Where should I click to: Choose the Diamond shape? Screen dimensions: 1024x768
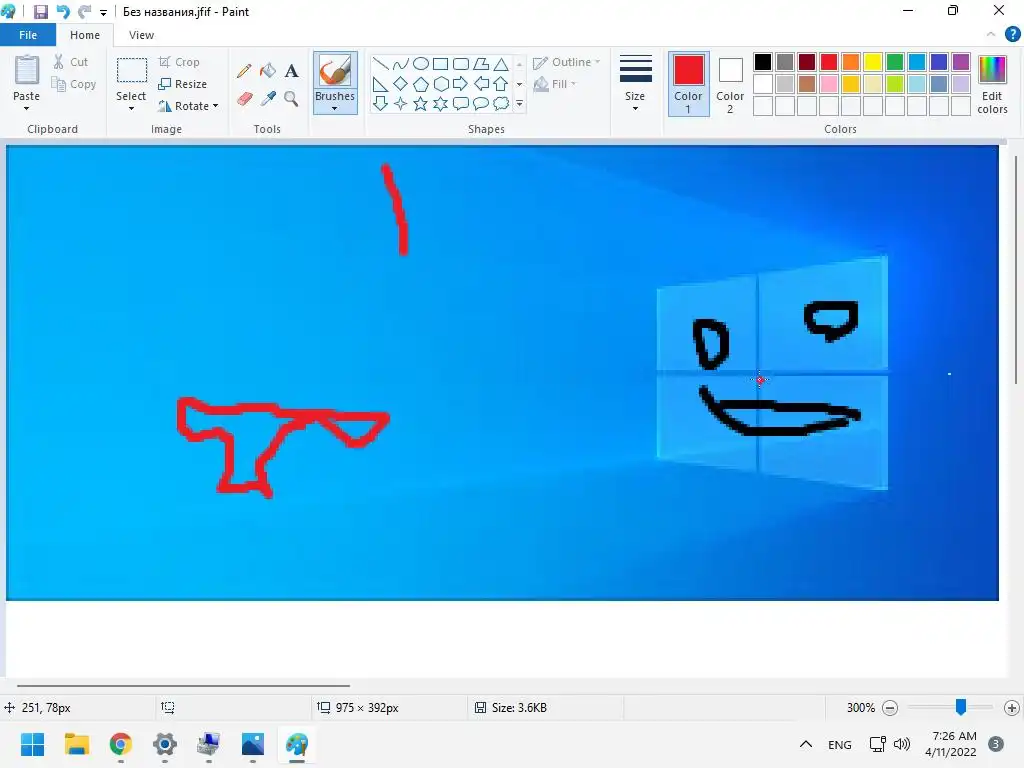[400, 84]
